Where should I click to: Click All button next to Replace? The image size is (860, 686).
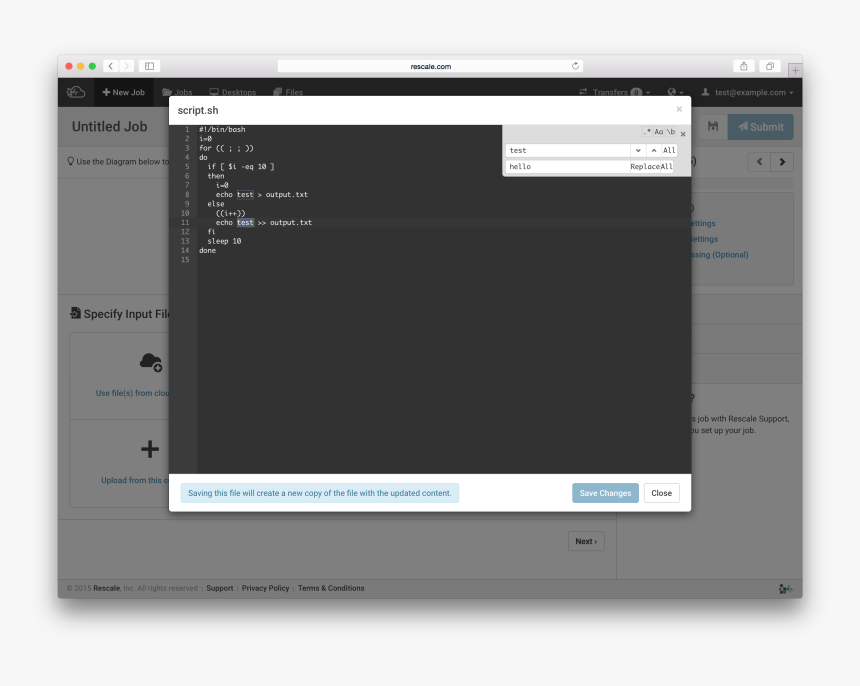coord(666,166)
